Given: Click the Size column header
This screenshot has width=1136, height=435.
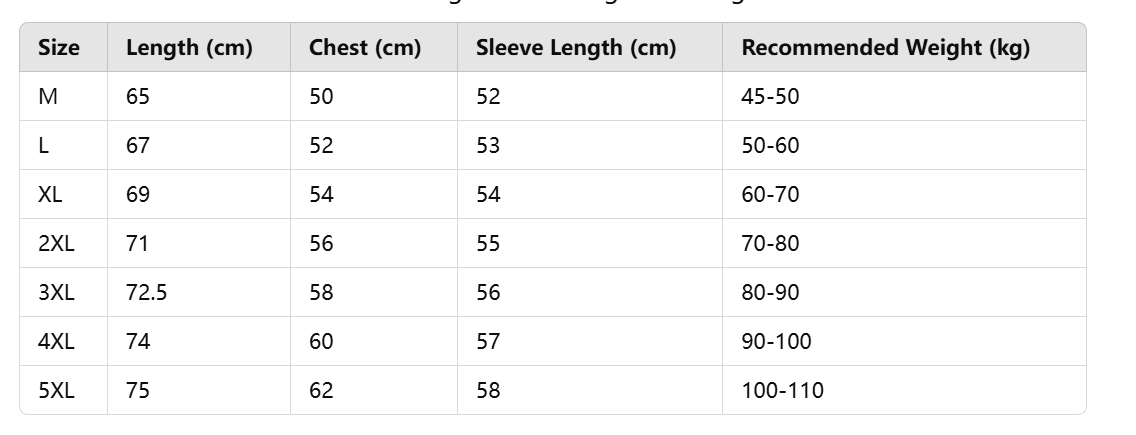Looking at the screenshot, I should tap(59, 48).
